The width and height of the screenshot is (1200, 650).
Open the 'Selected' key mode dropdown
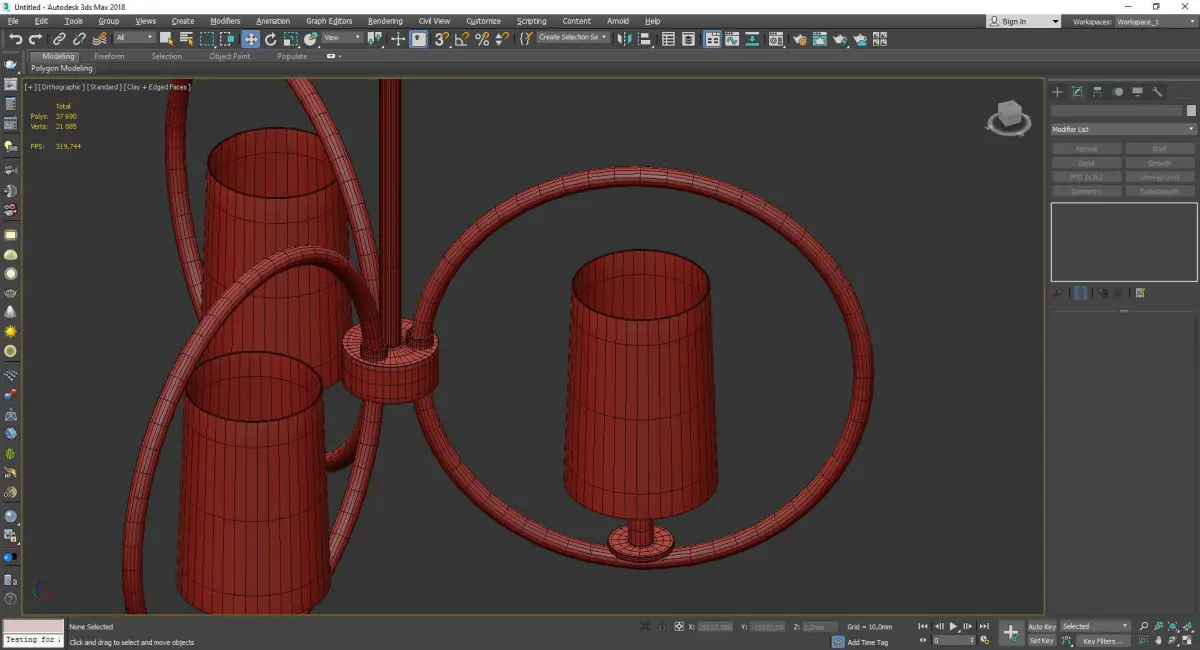[x=1095, y=626]
